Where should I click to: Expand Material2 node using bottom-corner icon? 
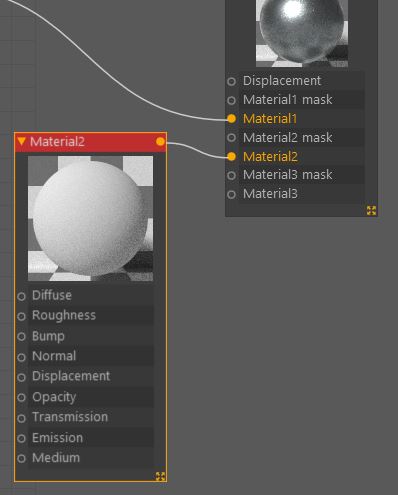click(160, 476)
